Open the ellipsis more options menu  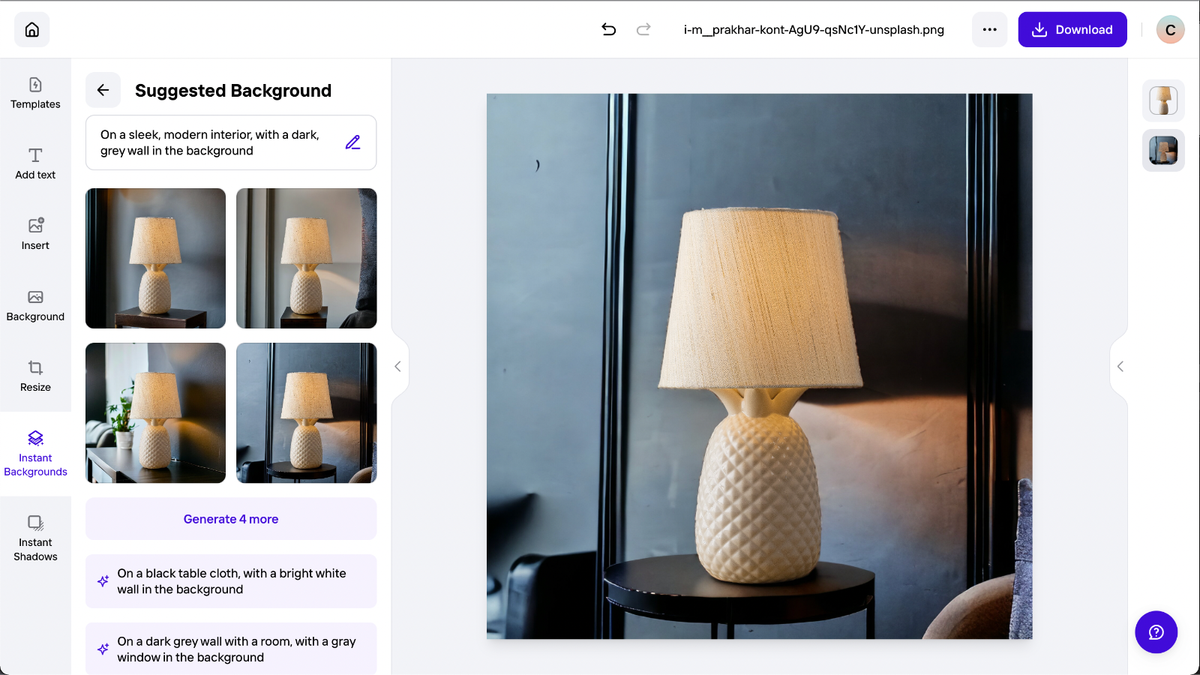[989, 29]
